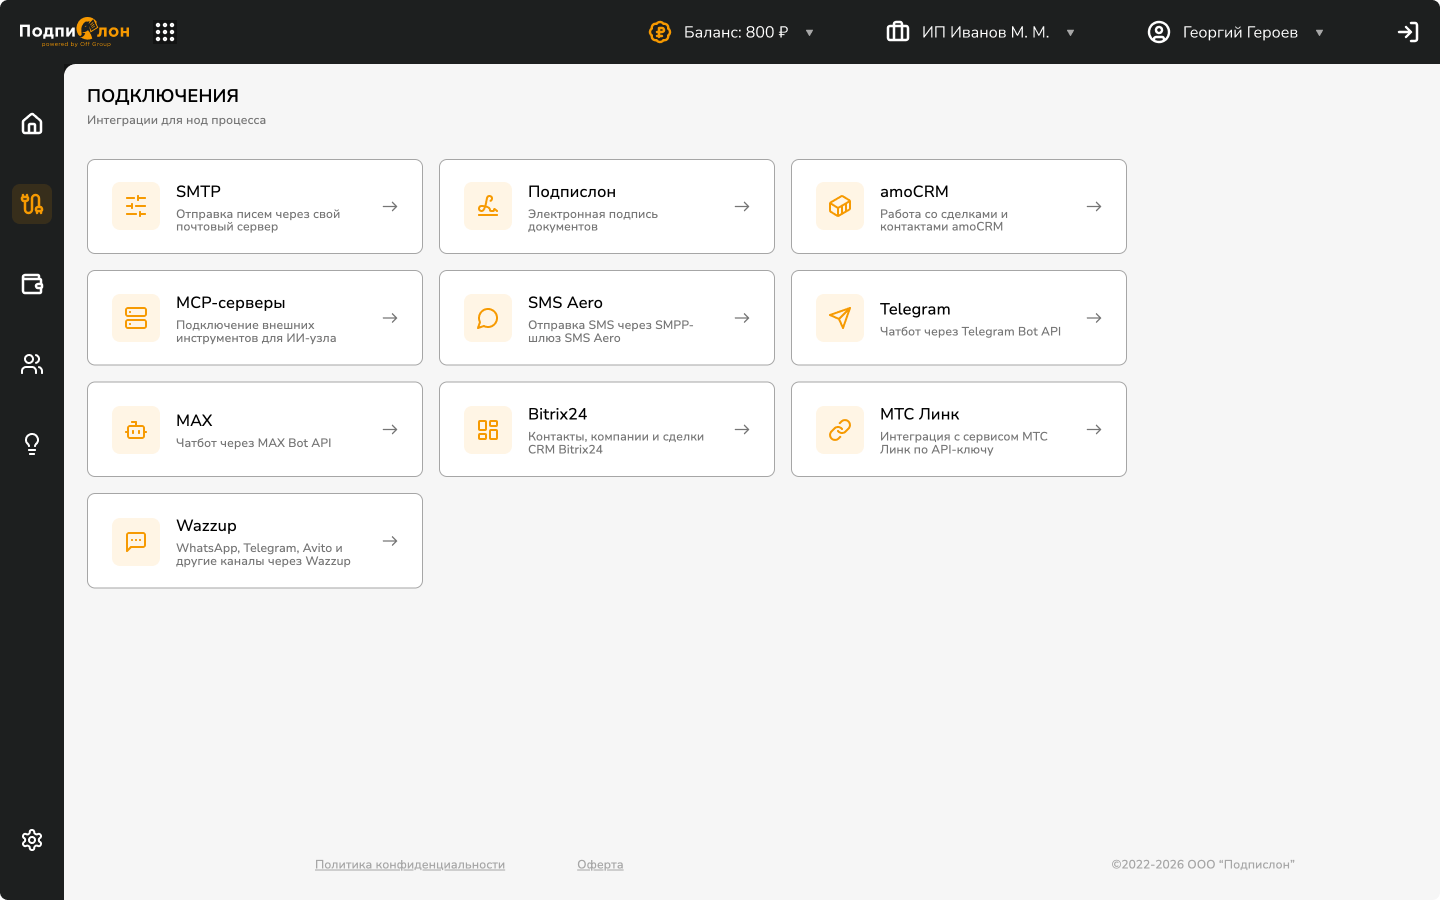Open Bitrix24 via its arrow
Screen dimensions: 1440x900
(x=742, y=430)
